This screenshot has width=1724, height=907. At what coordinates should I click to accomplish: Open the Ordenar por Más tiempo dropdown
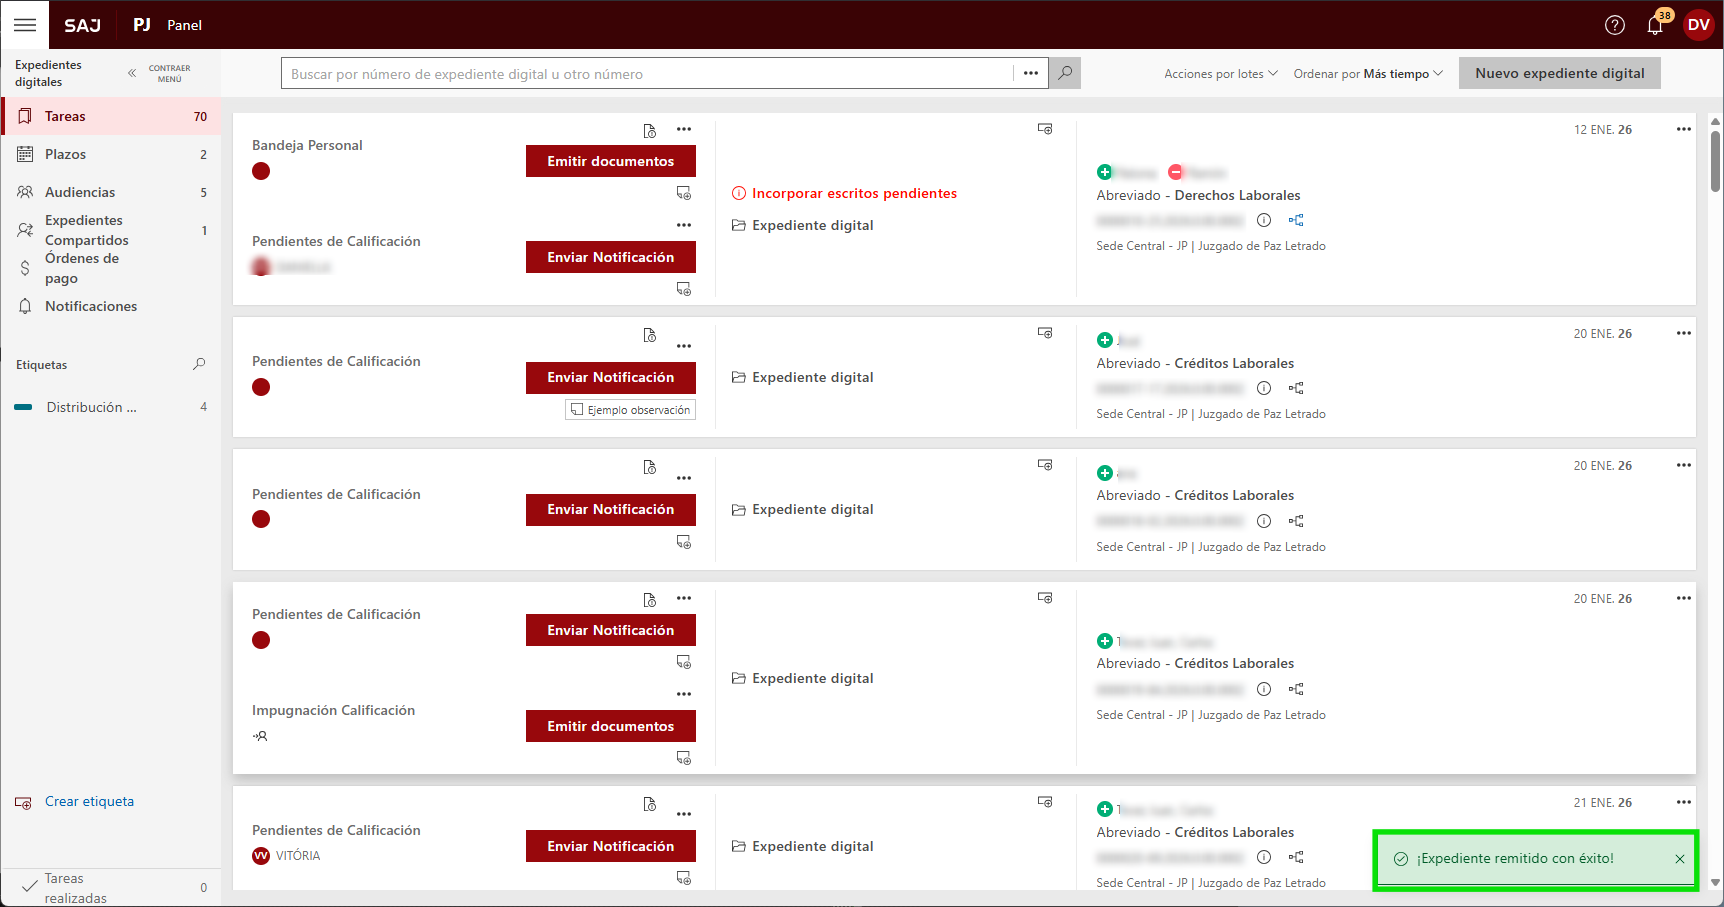pyautogui.click(x=1367, y=73)
